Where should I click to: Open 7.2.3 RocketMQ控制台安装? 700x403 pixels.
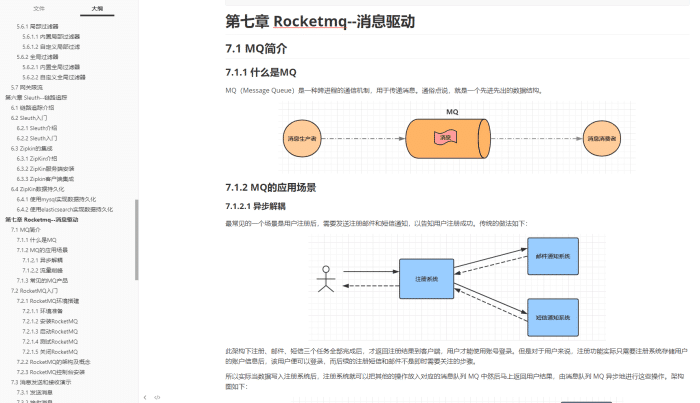[x=51, y=372]
